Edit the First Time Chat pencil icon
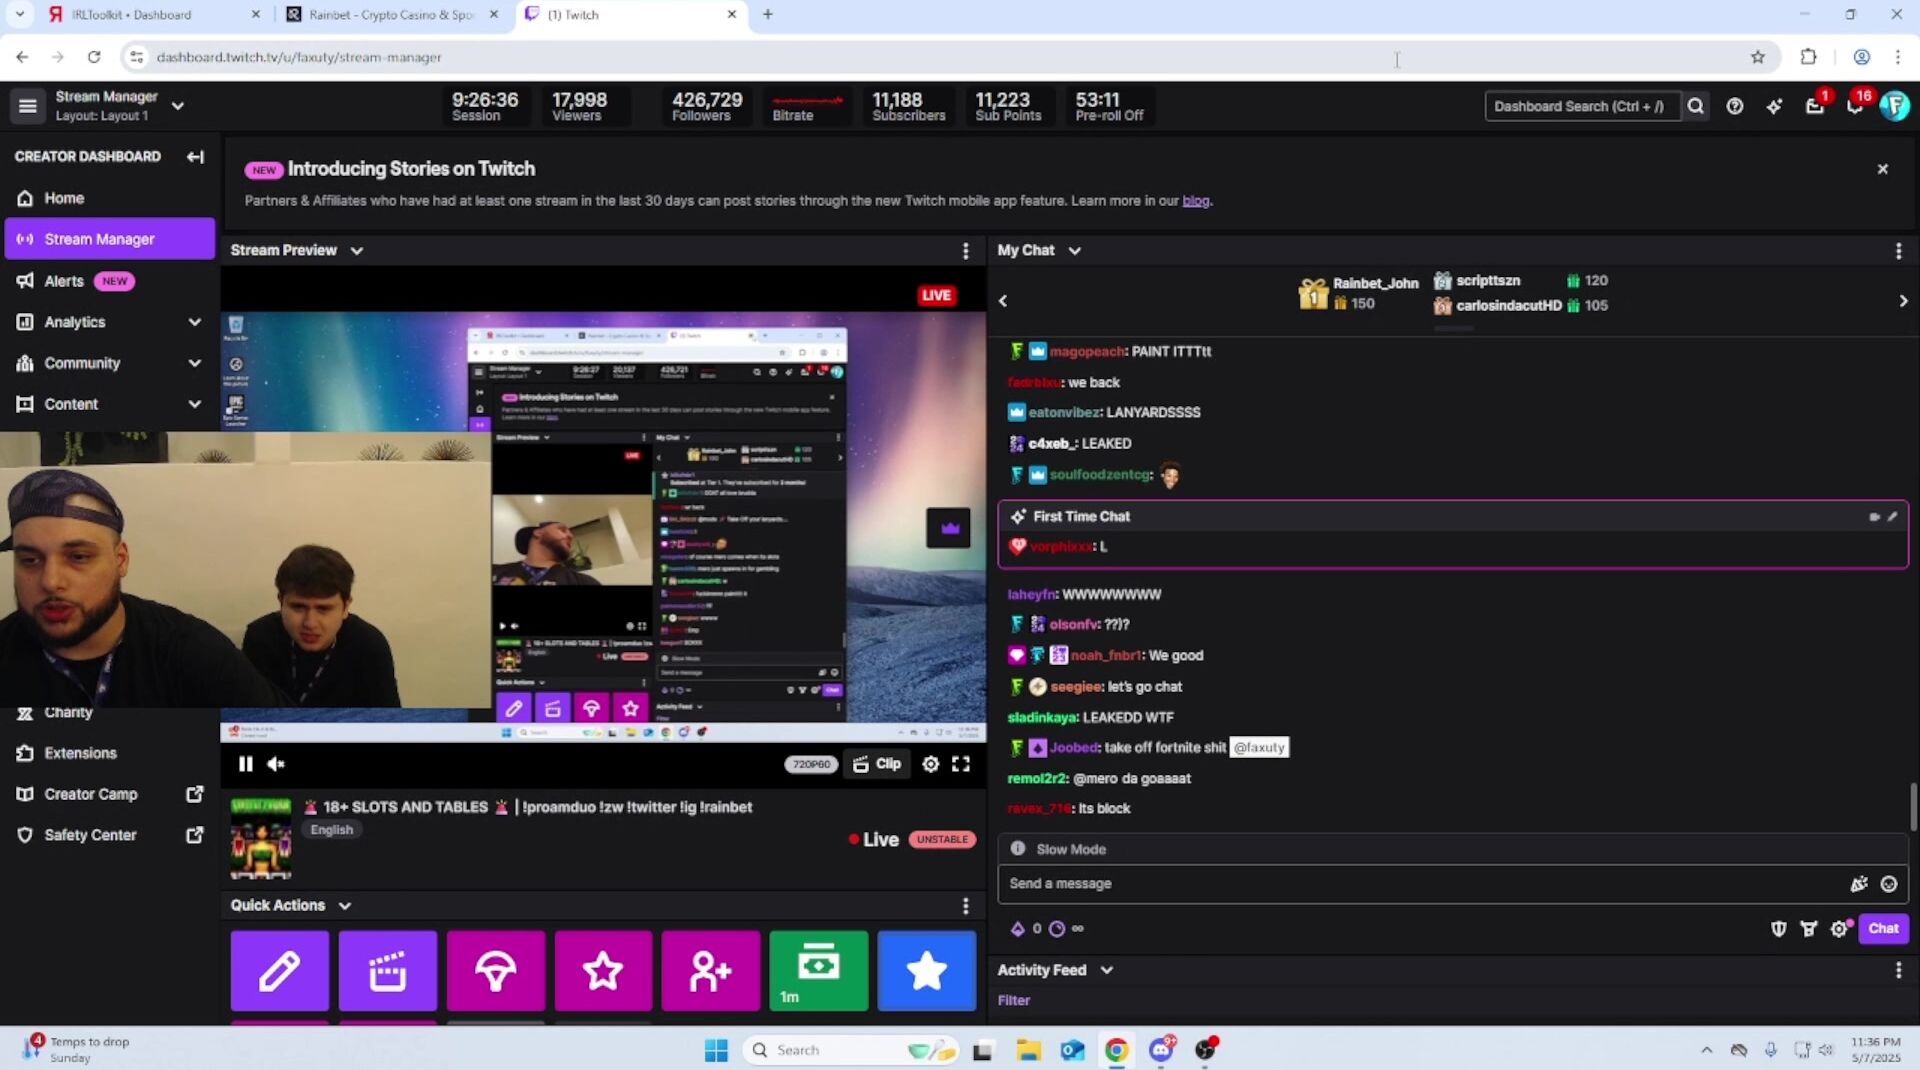The height and width of the screenshot is (1070, 1920). pyautogui.click(x=1892, y=517)
